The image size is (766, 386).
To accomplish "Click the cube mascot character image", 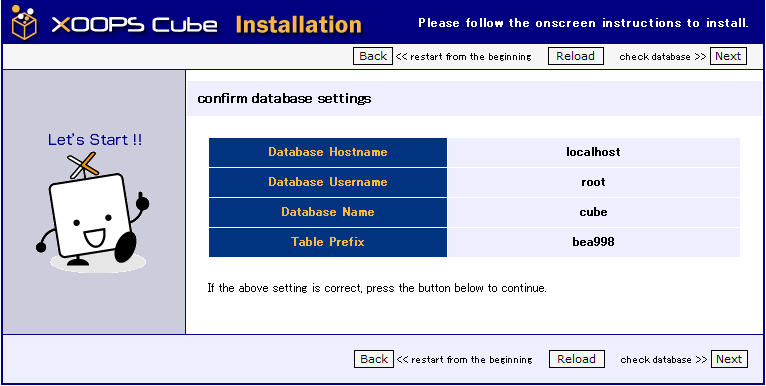I will pos(93,212).
